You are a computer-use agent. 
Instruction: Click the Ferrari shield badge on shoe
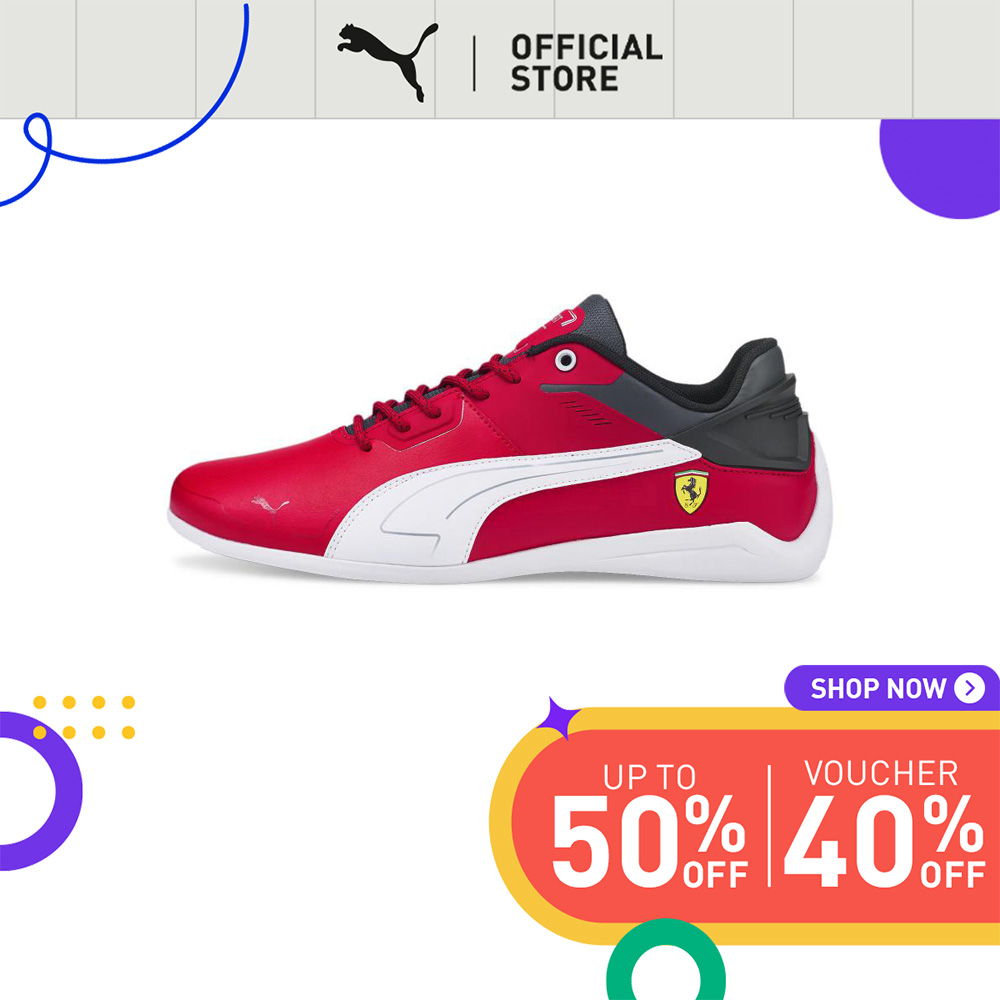[691, 492]
